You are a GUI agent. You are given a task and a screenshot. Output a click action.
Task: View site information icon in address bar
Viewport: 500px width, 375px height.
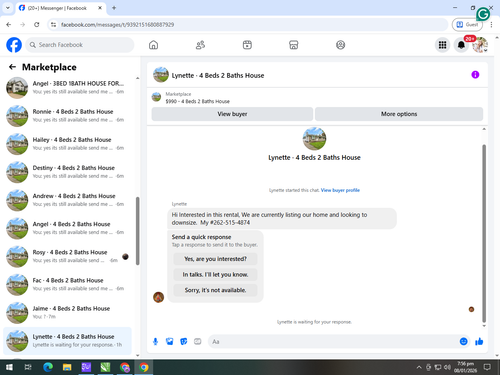pos(53,24)
